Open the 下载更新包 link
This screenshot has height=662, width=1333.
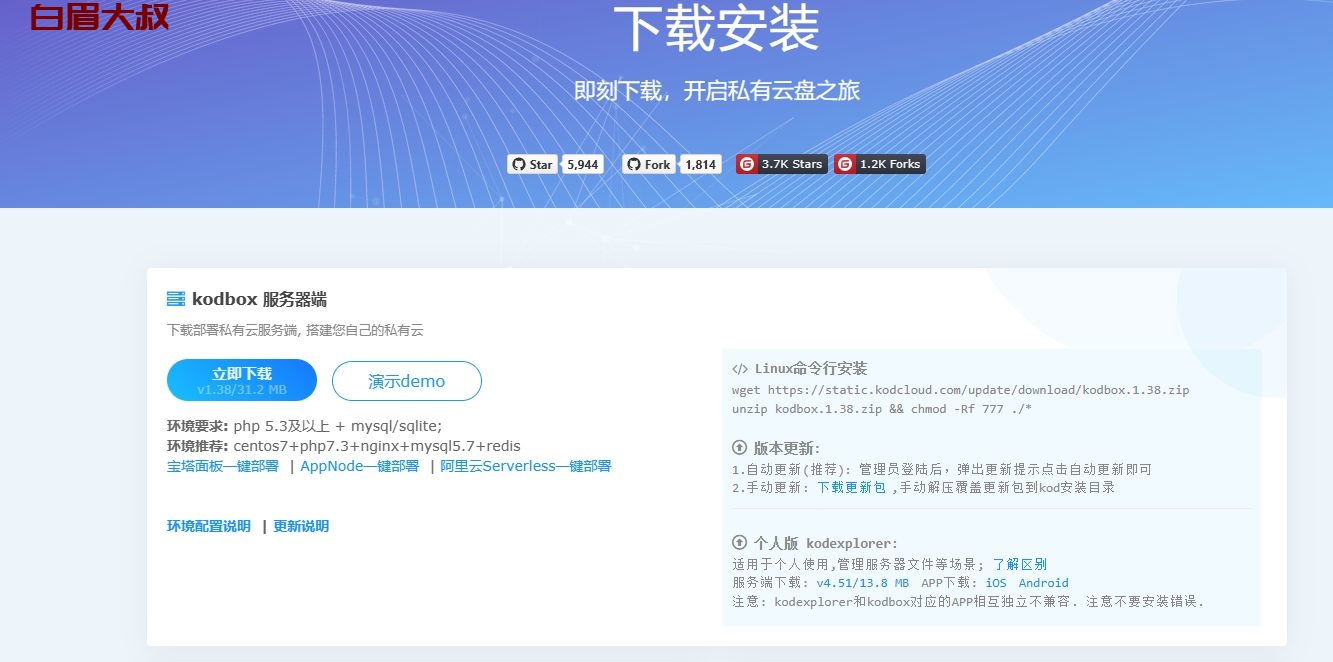tap(852, 488)
